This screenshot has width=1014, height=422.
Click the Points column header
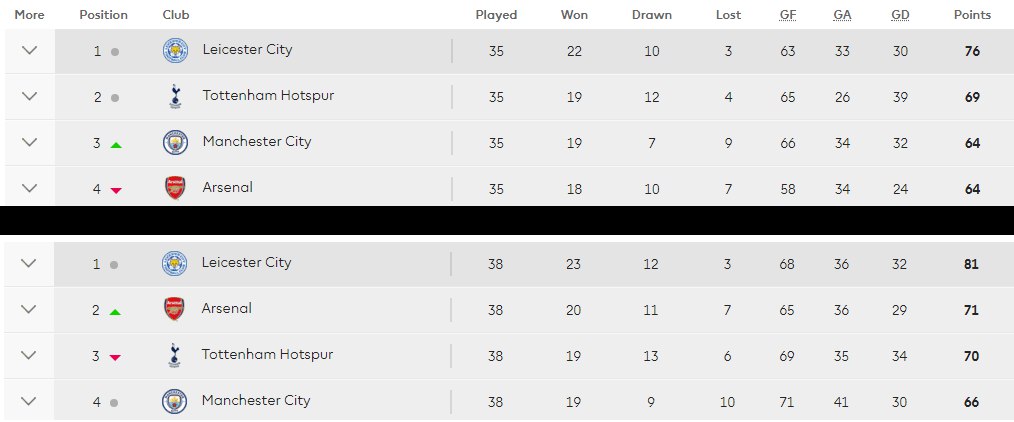click(x=972, y=15)
